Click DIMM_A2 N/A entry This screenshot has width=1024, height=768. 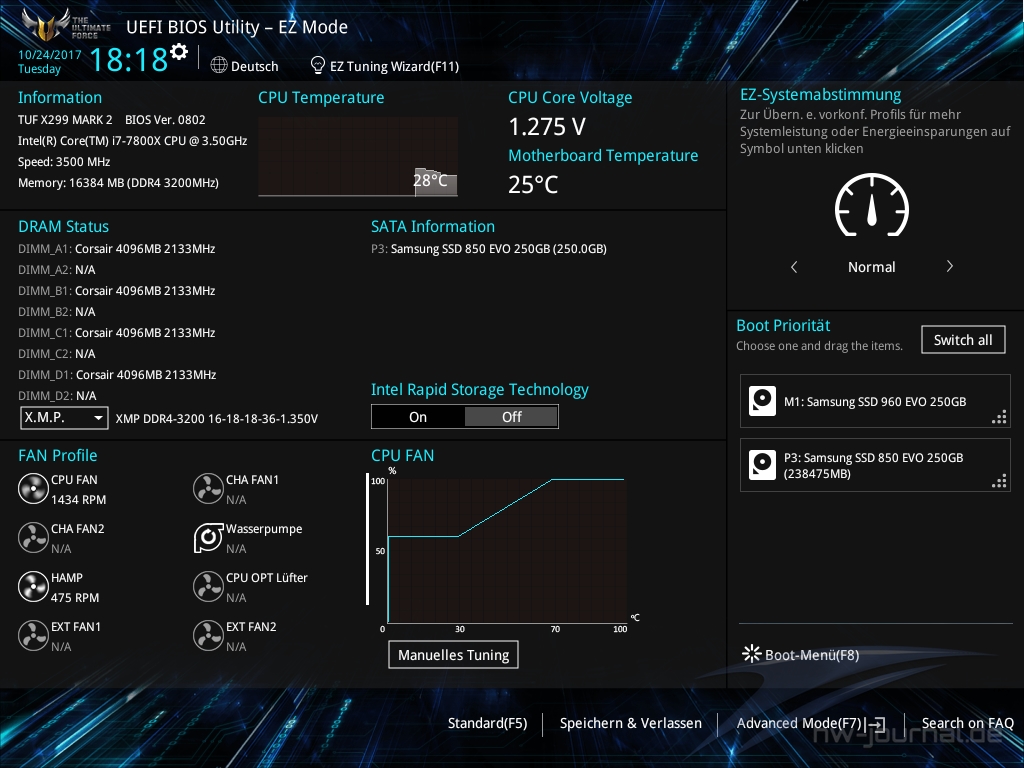[57, 270]
